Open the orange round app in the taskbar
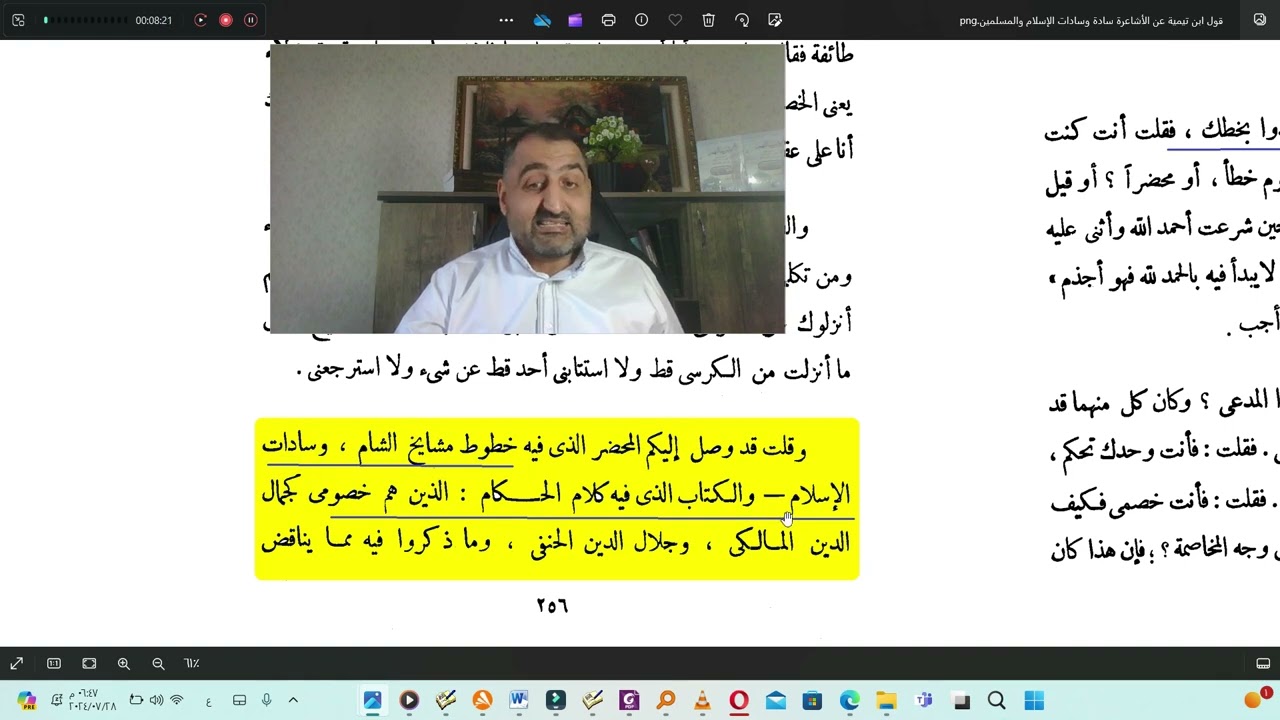Image resolution: width=1280 pixels, height=720 pixels. tap(482, 701)
